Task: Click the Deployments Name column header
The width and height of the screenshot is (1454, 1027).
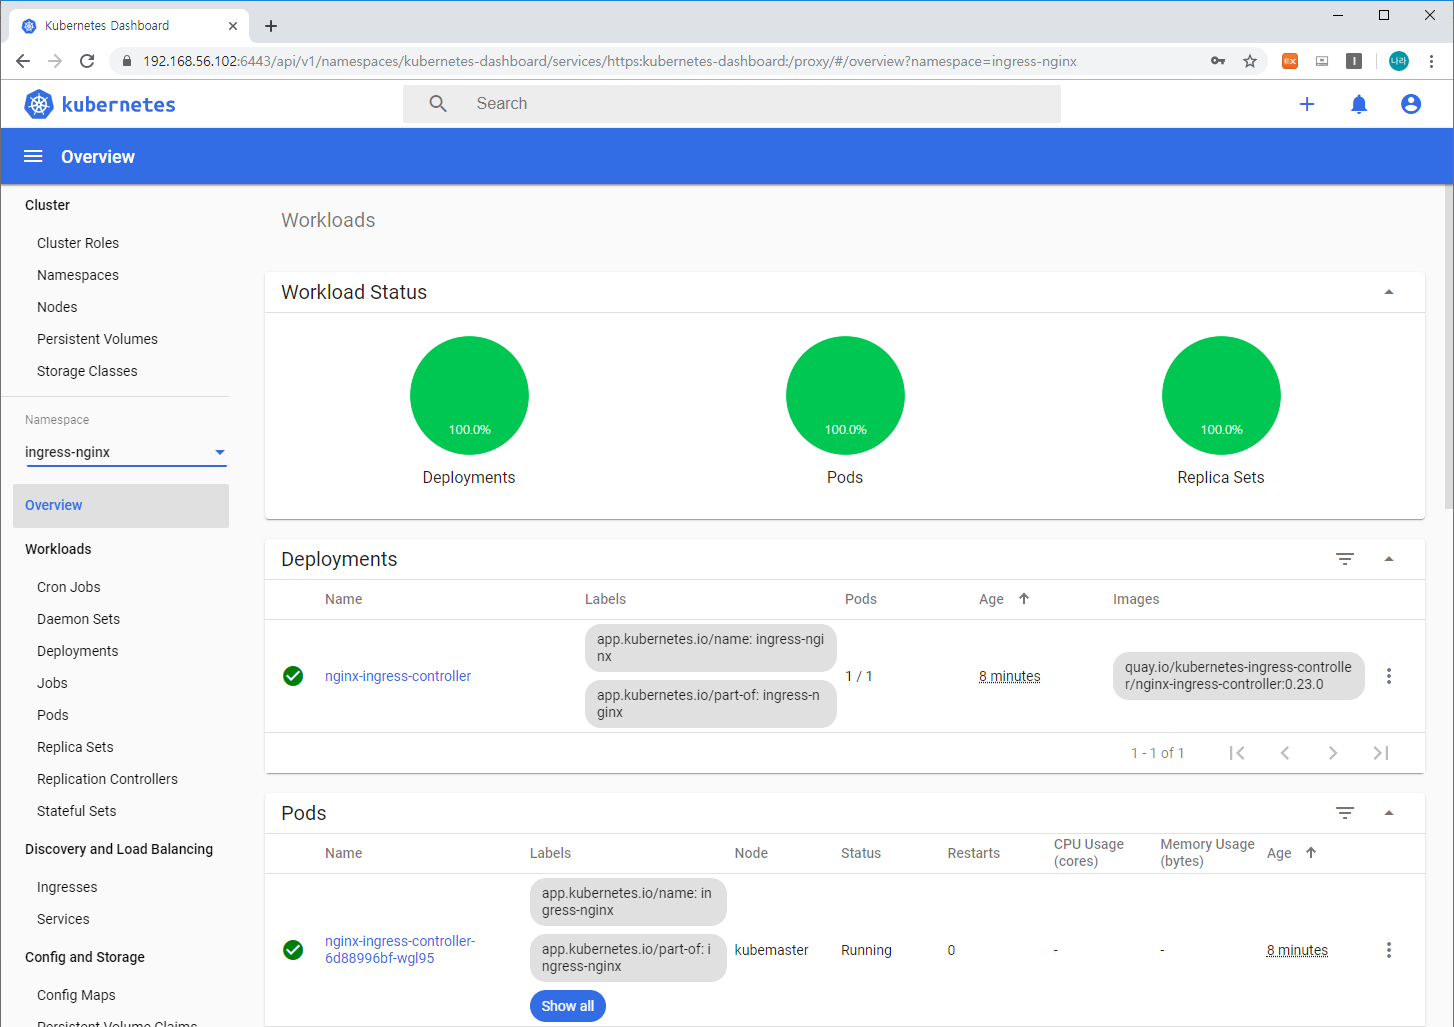Action: (x=343, y=599)
